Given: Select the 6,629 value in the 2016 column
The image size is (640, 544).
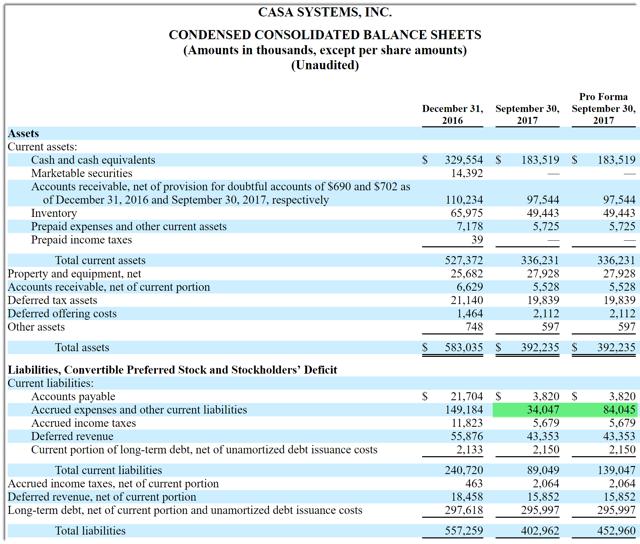Looking at the screenshot, I should click(x=469, y=287).
